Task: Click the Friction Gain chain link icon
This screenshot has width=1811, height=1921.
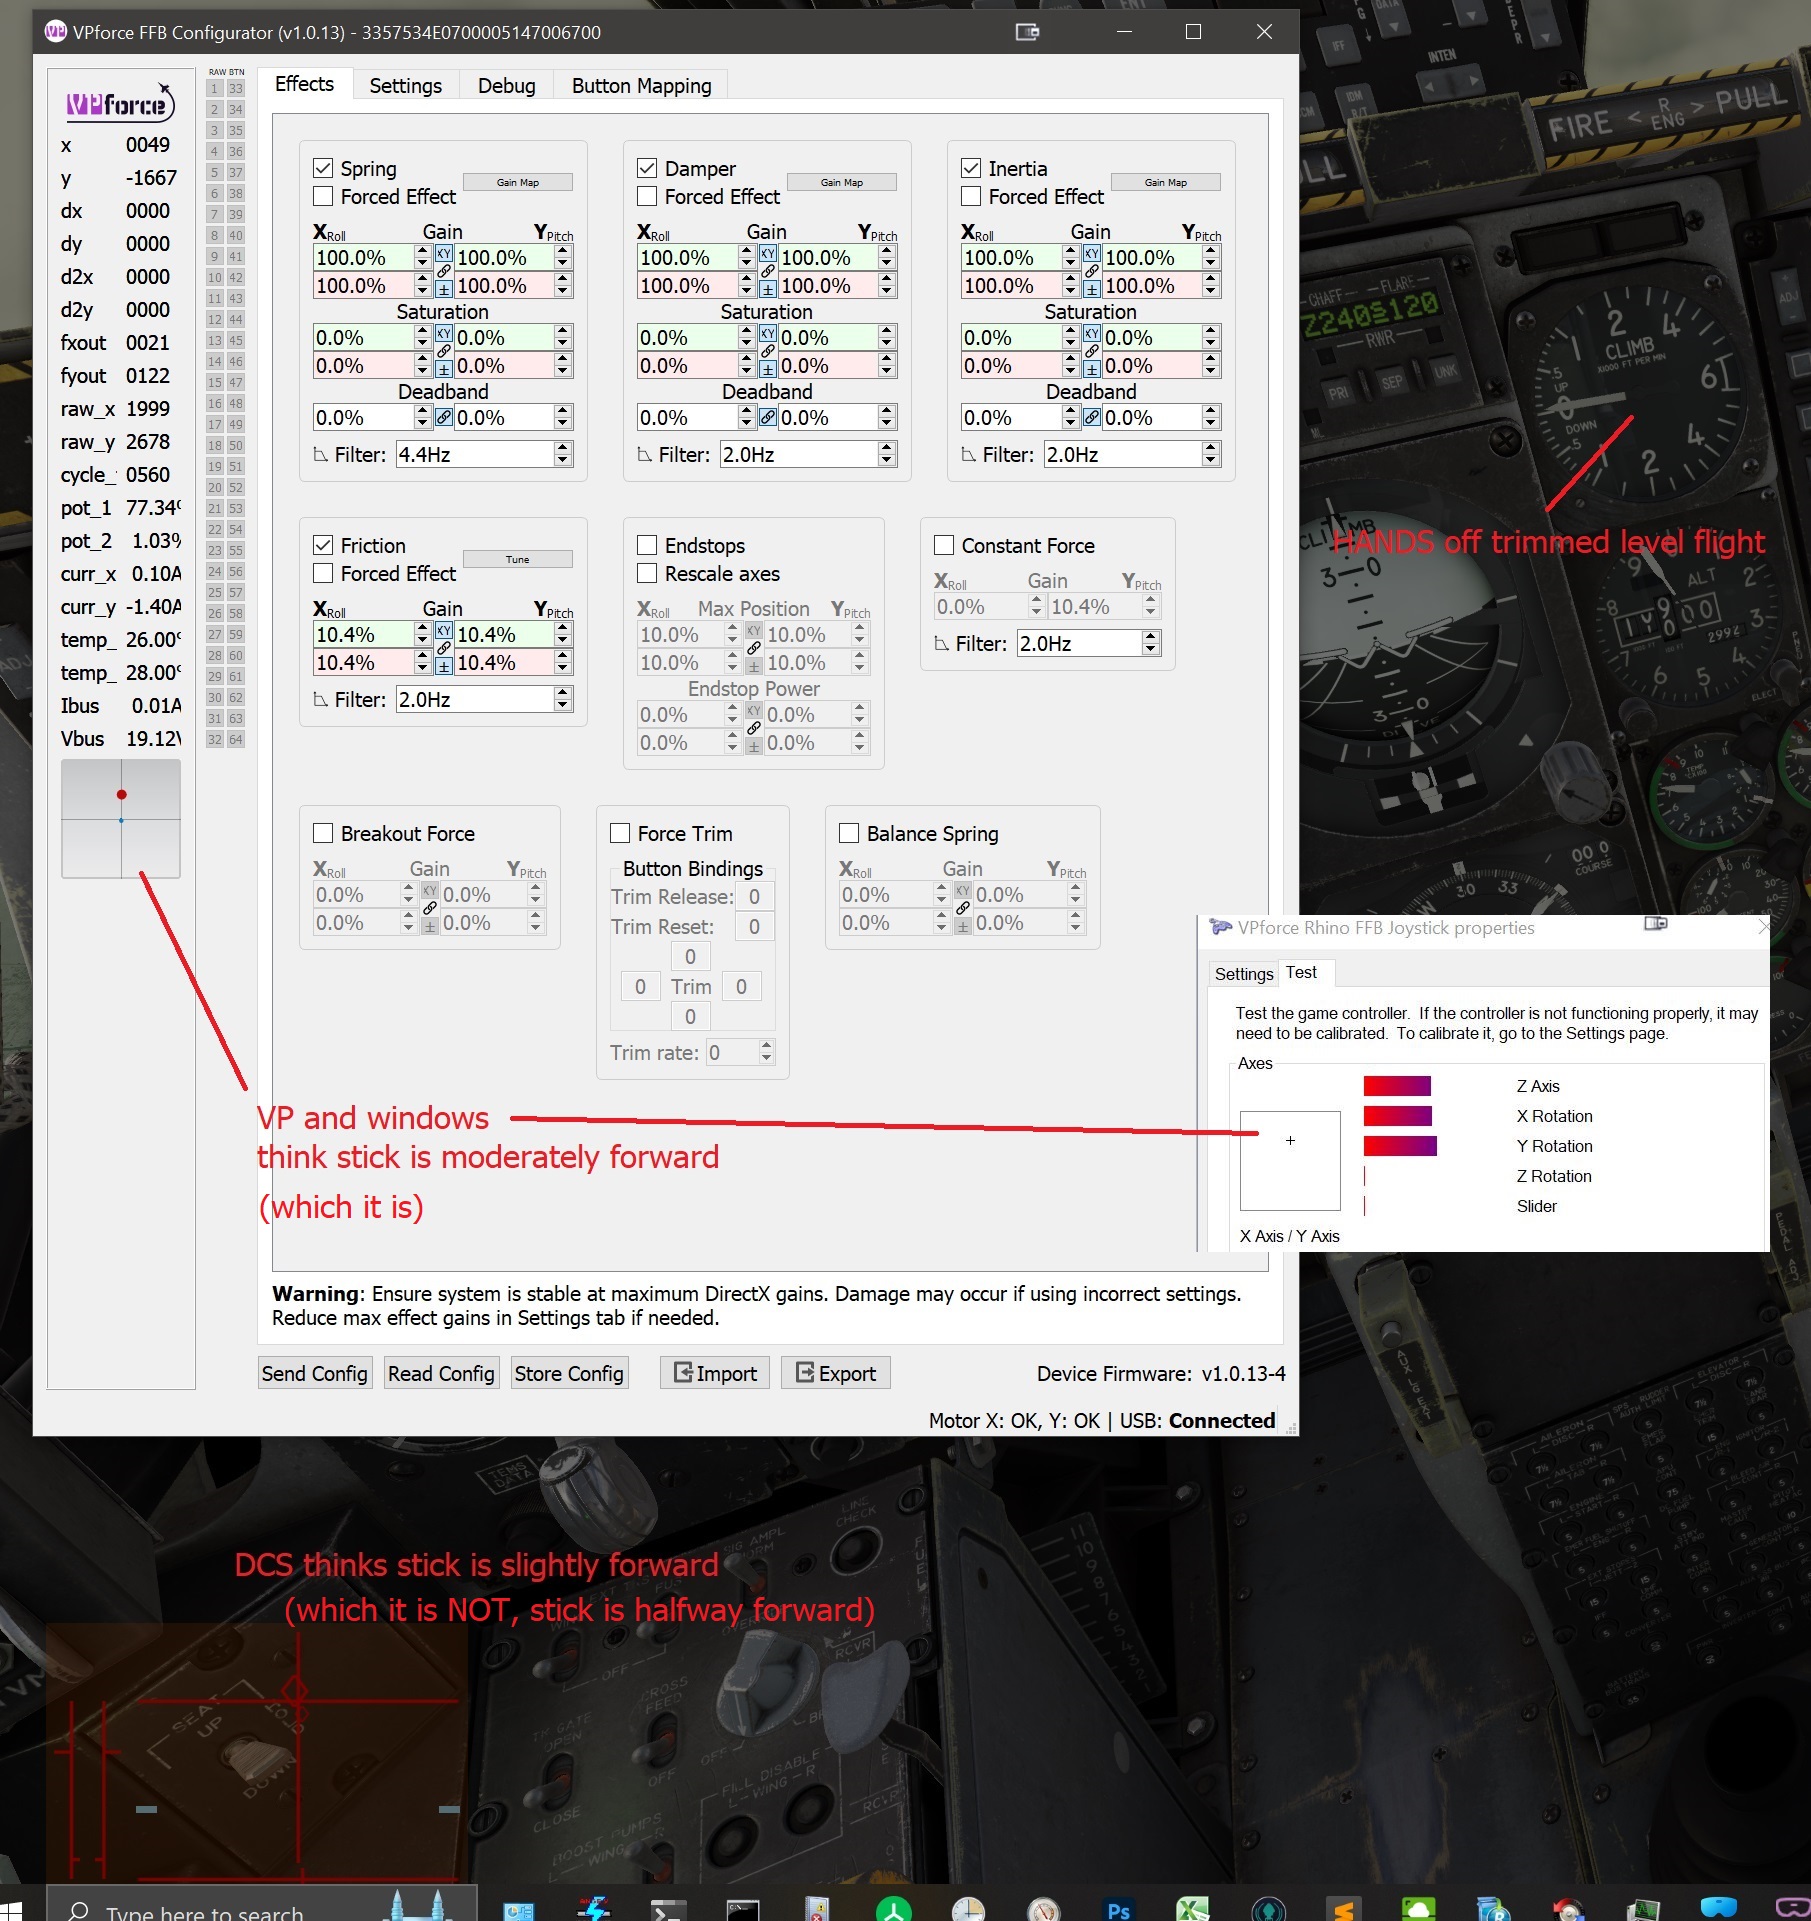Action: 443,648
